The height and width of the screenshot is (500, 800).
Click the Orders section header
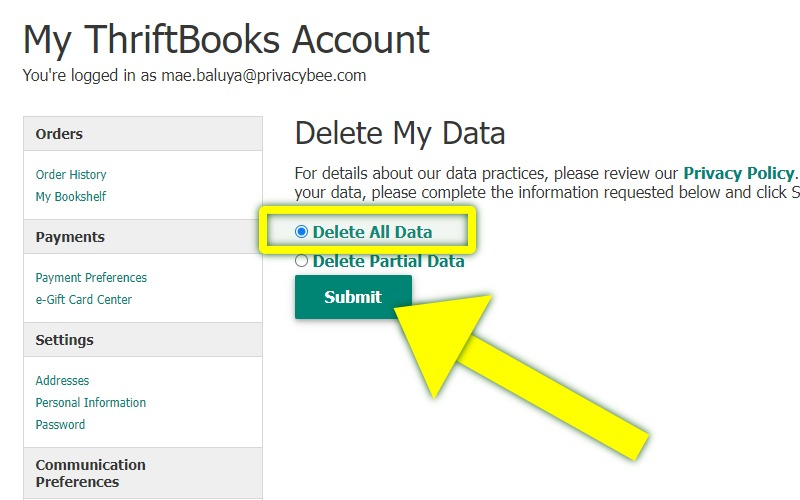(59, 134)
